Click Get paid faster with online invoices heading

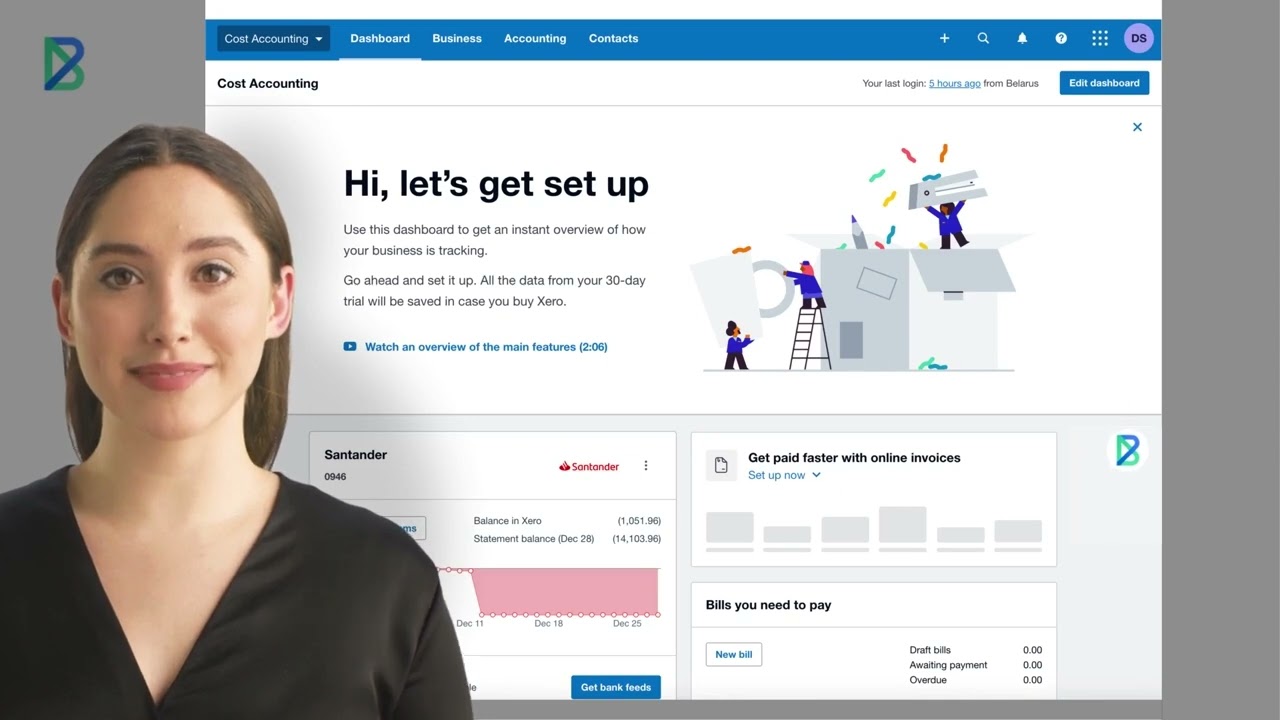[x=854, y=457]
